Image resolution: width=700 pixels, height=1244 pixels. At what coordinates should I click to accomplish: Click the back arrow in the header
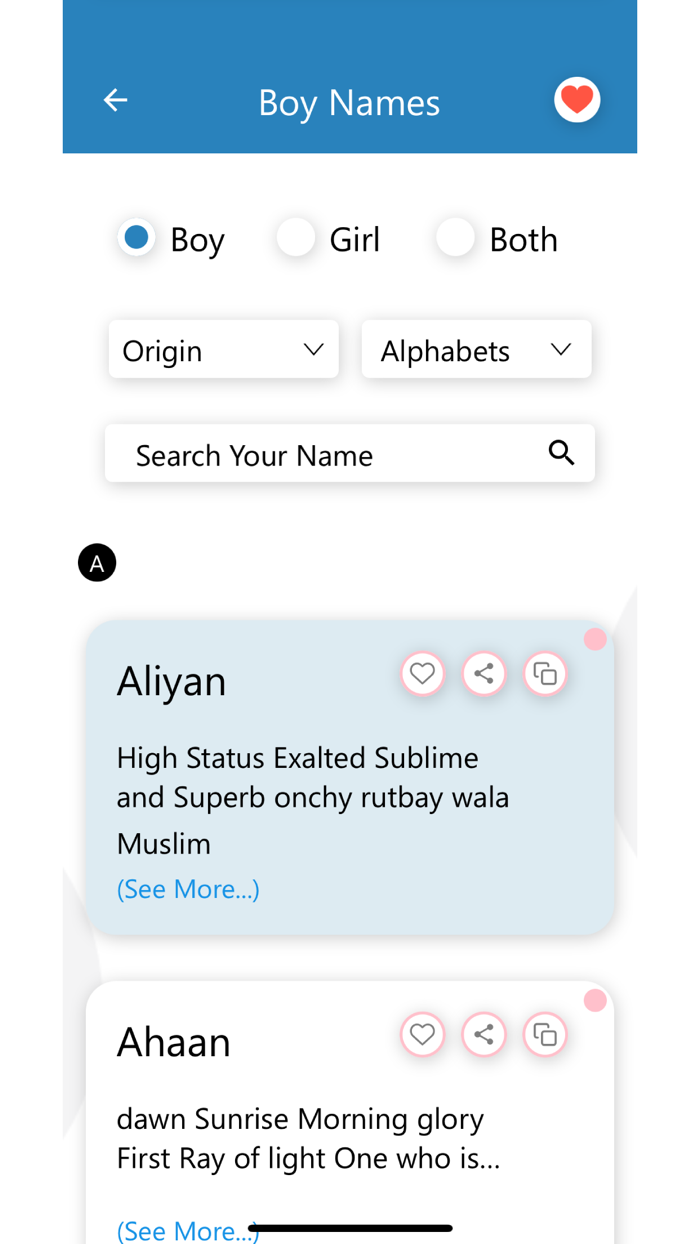point(115,99)
